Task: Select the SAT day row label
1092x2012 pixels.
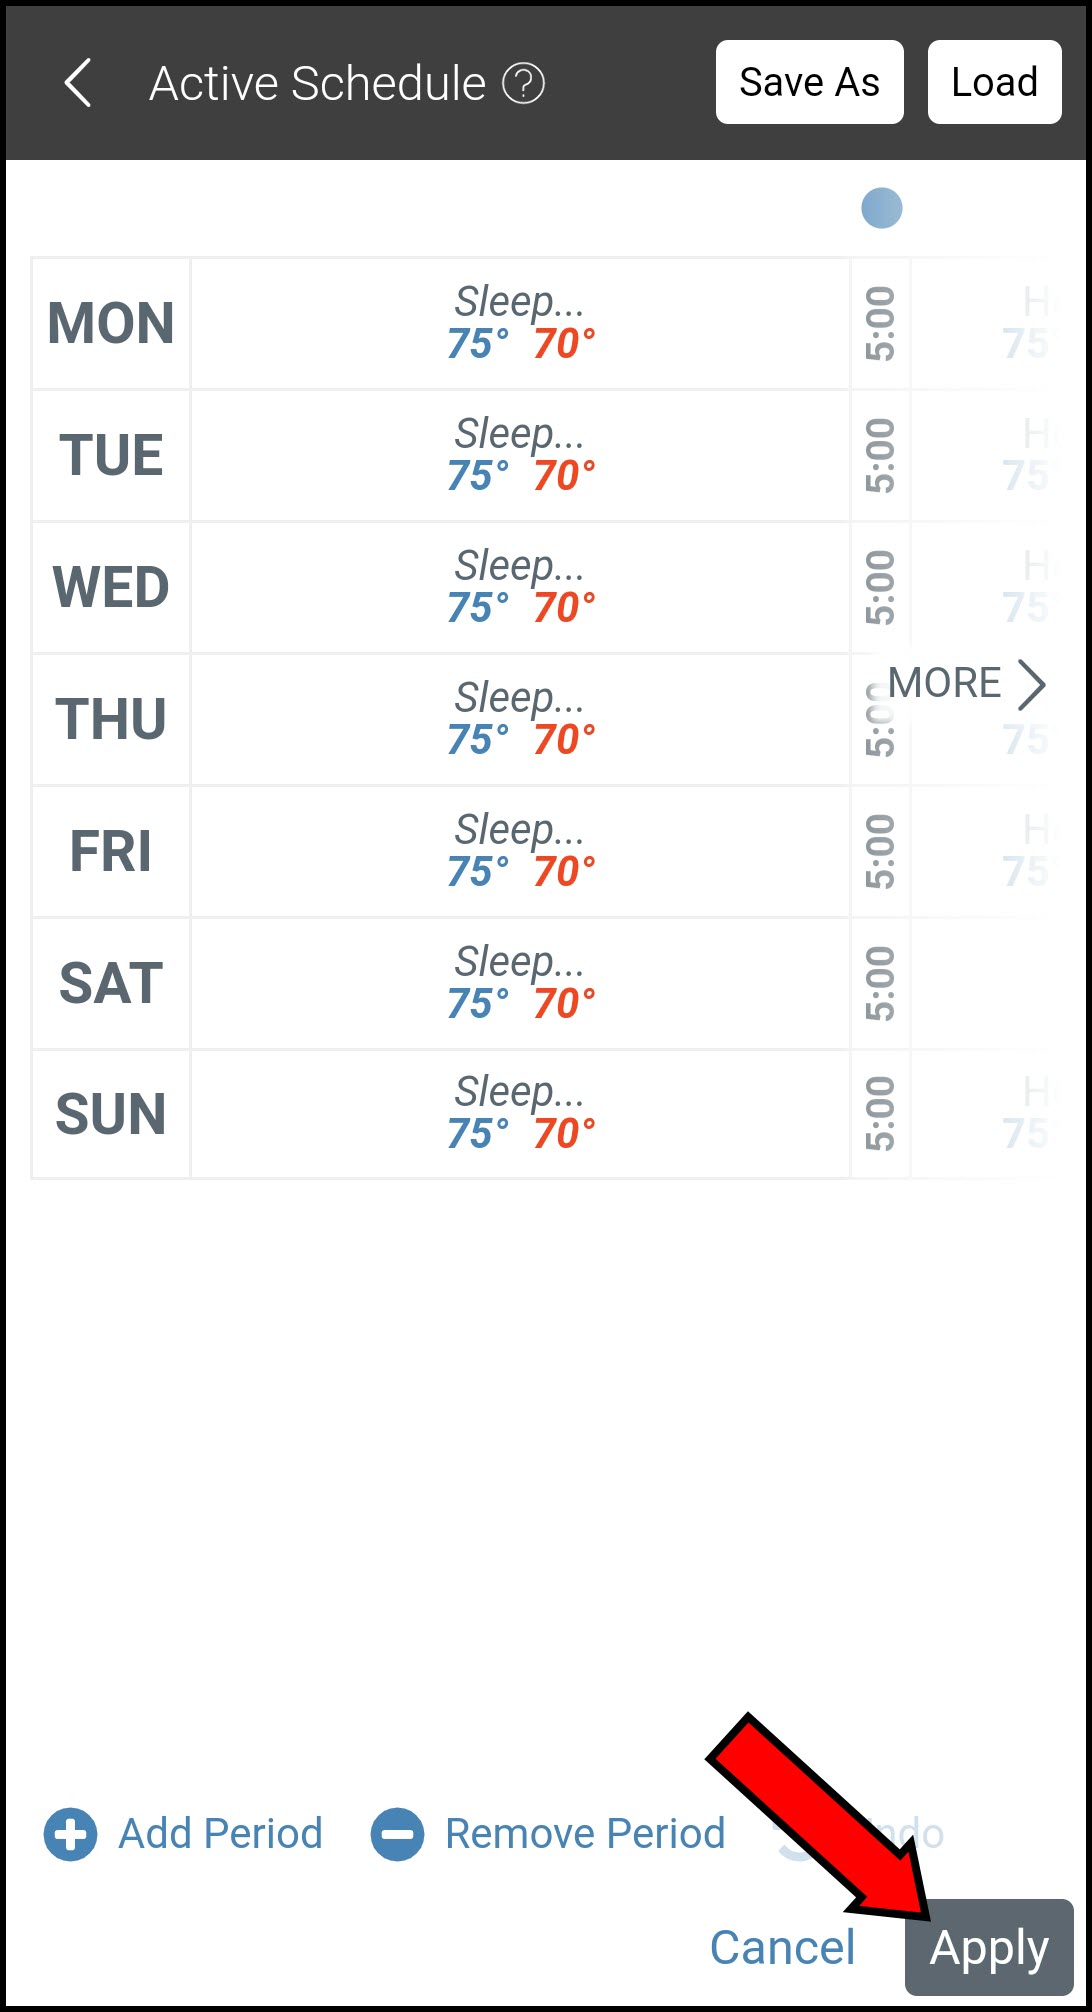Action: pos(111,984)
